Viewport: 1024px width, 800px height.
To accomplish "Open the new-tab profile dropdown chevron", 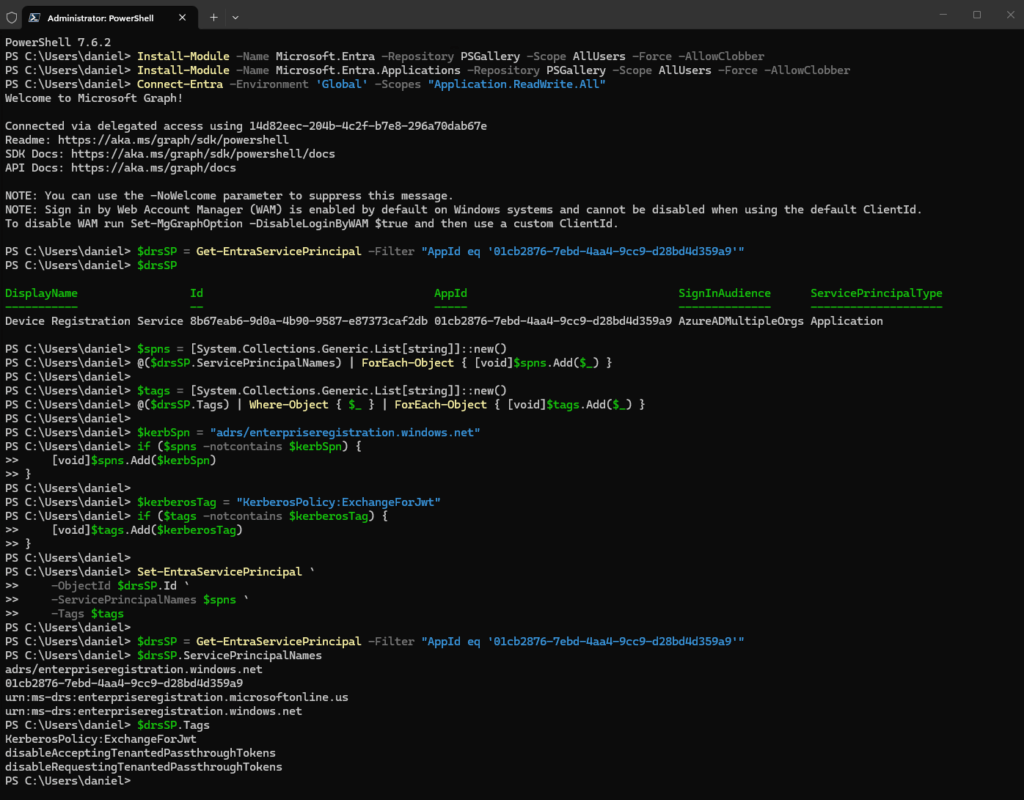I will tap(235, 18).
